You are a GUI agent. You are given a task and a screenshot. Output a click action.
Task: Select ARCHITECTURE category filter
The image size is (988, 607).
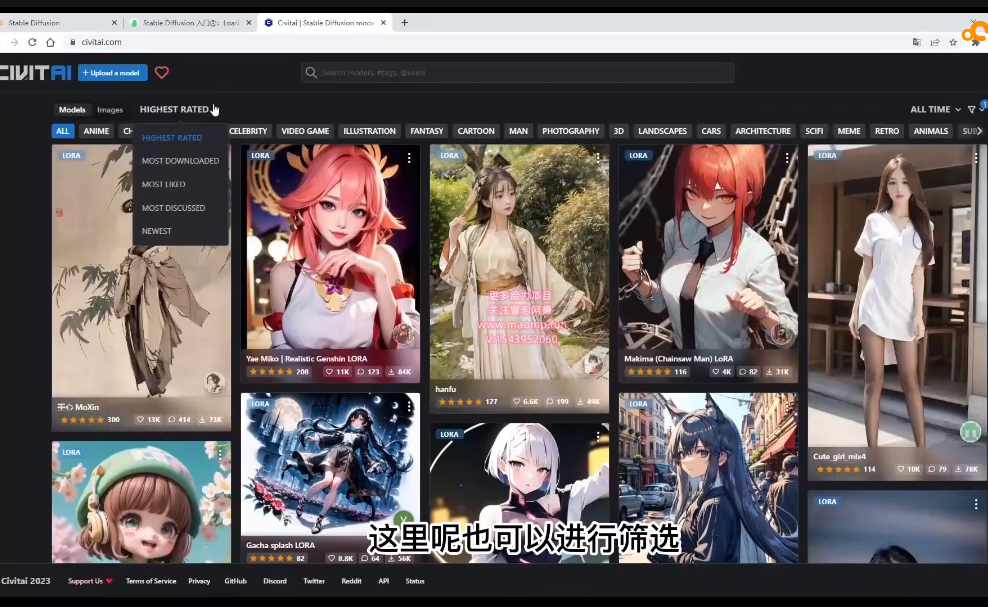click(x=763, y=131)
